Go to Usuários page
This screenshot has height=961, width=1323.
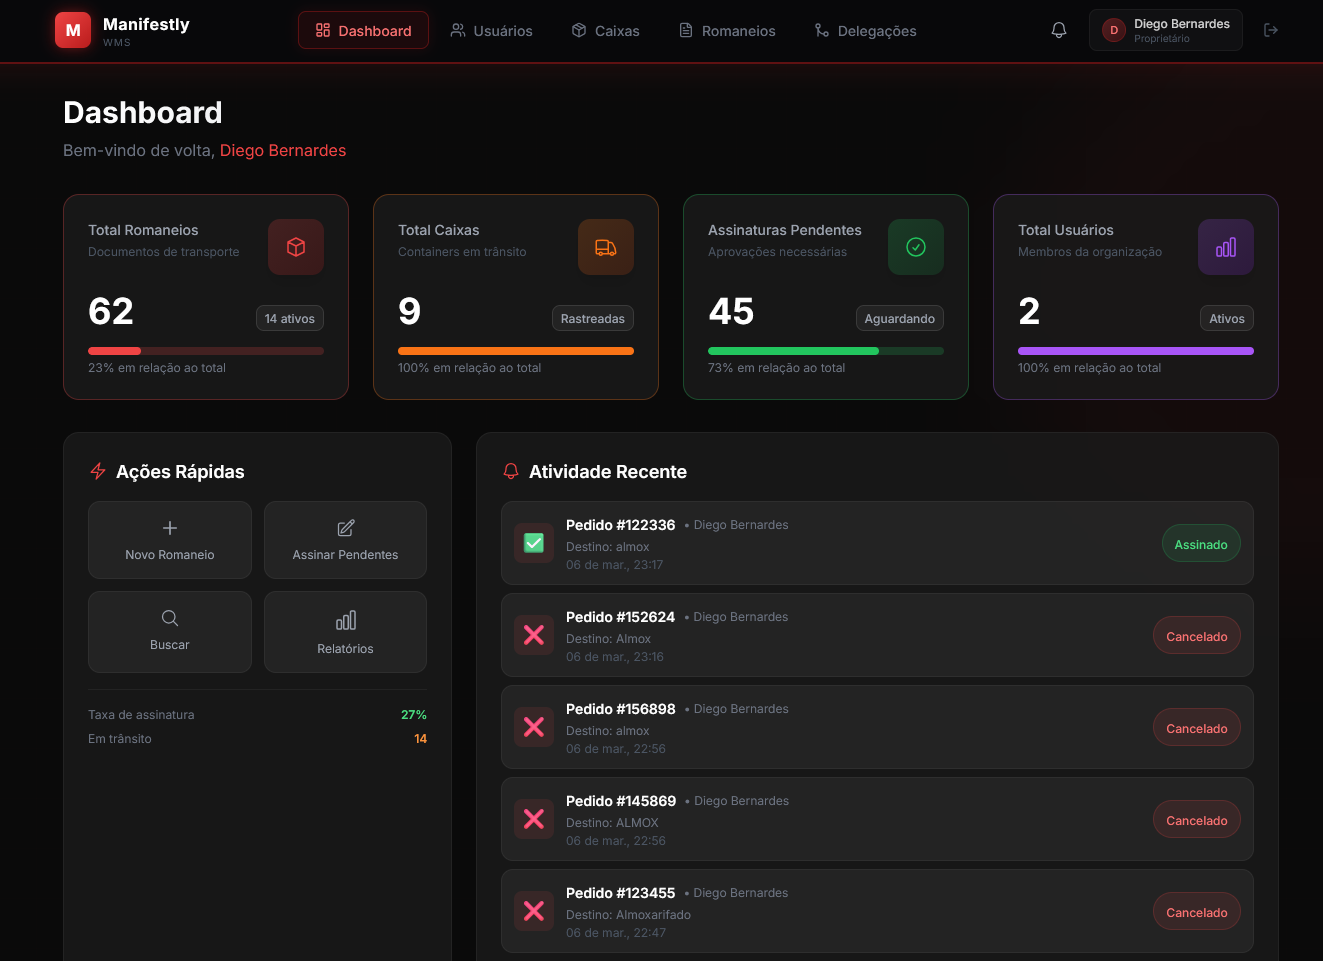491,30
